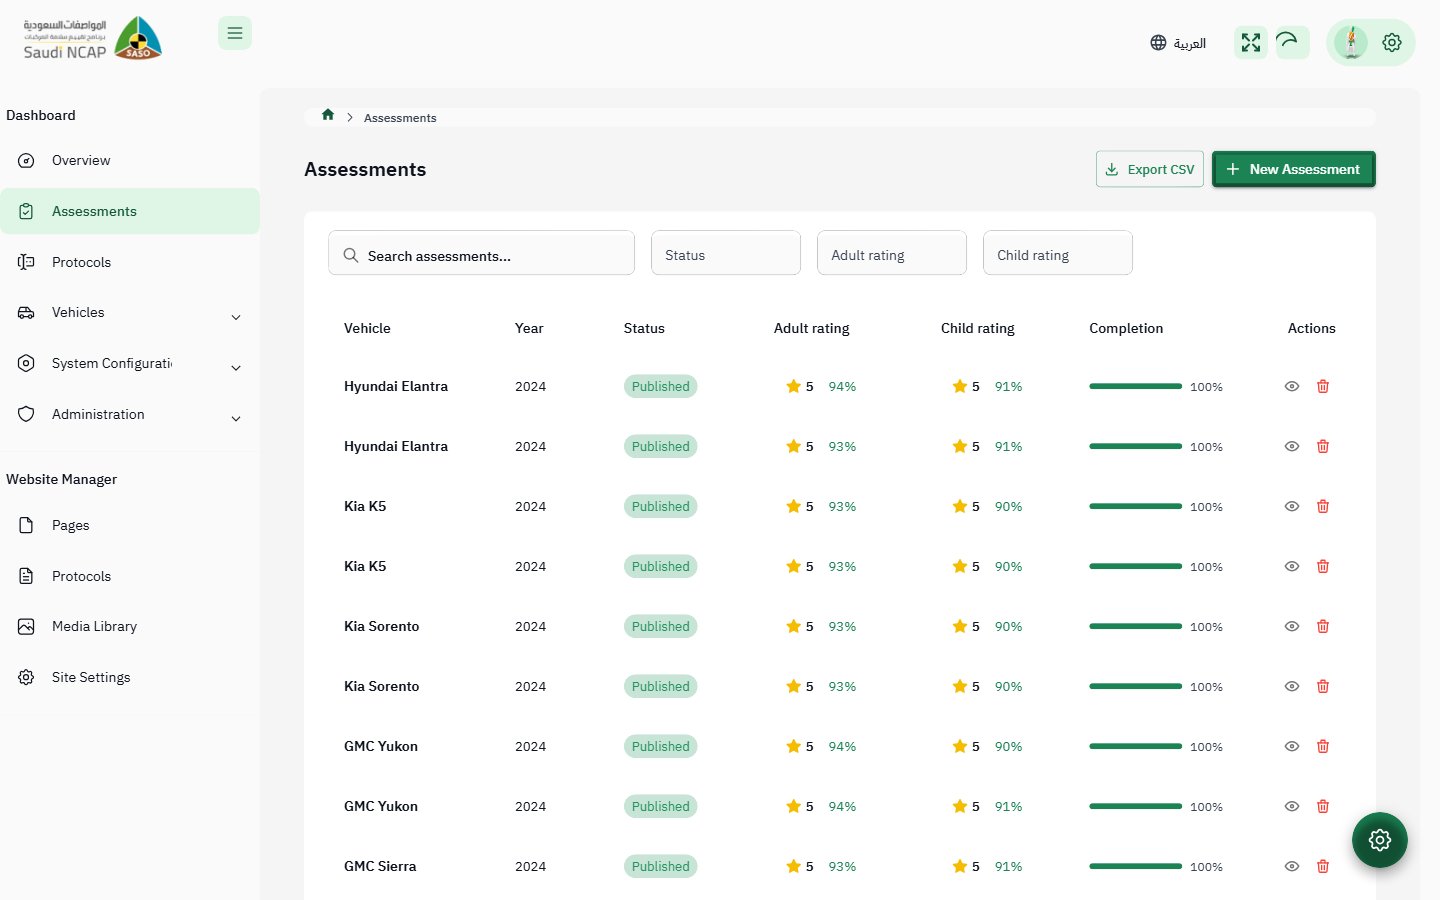Image resolution: width=1440 pixels, height=900 pixels.
Task: Click the Assessments breadcrumb link
Action: pyautogui.click(x=400, y=118)
